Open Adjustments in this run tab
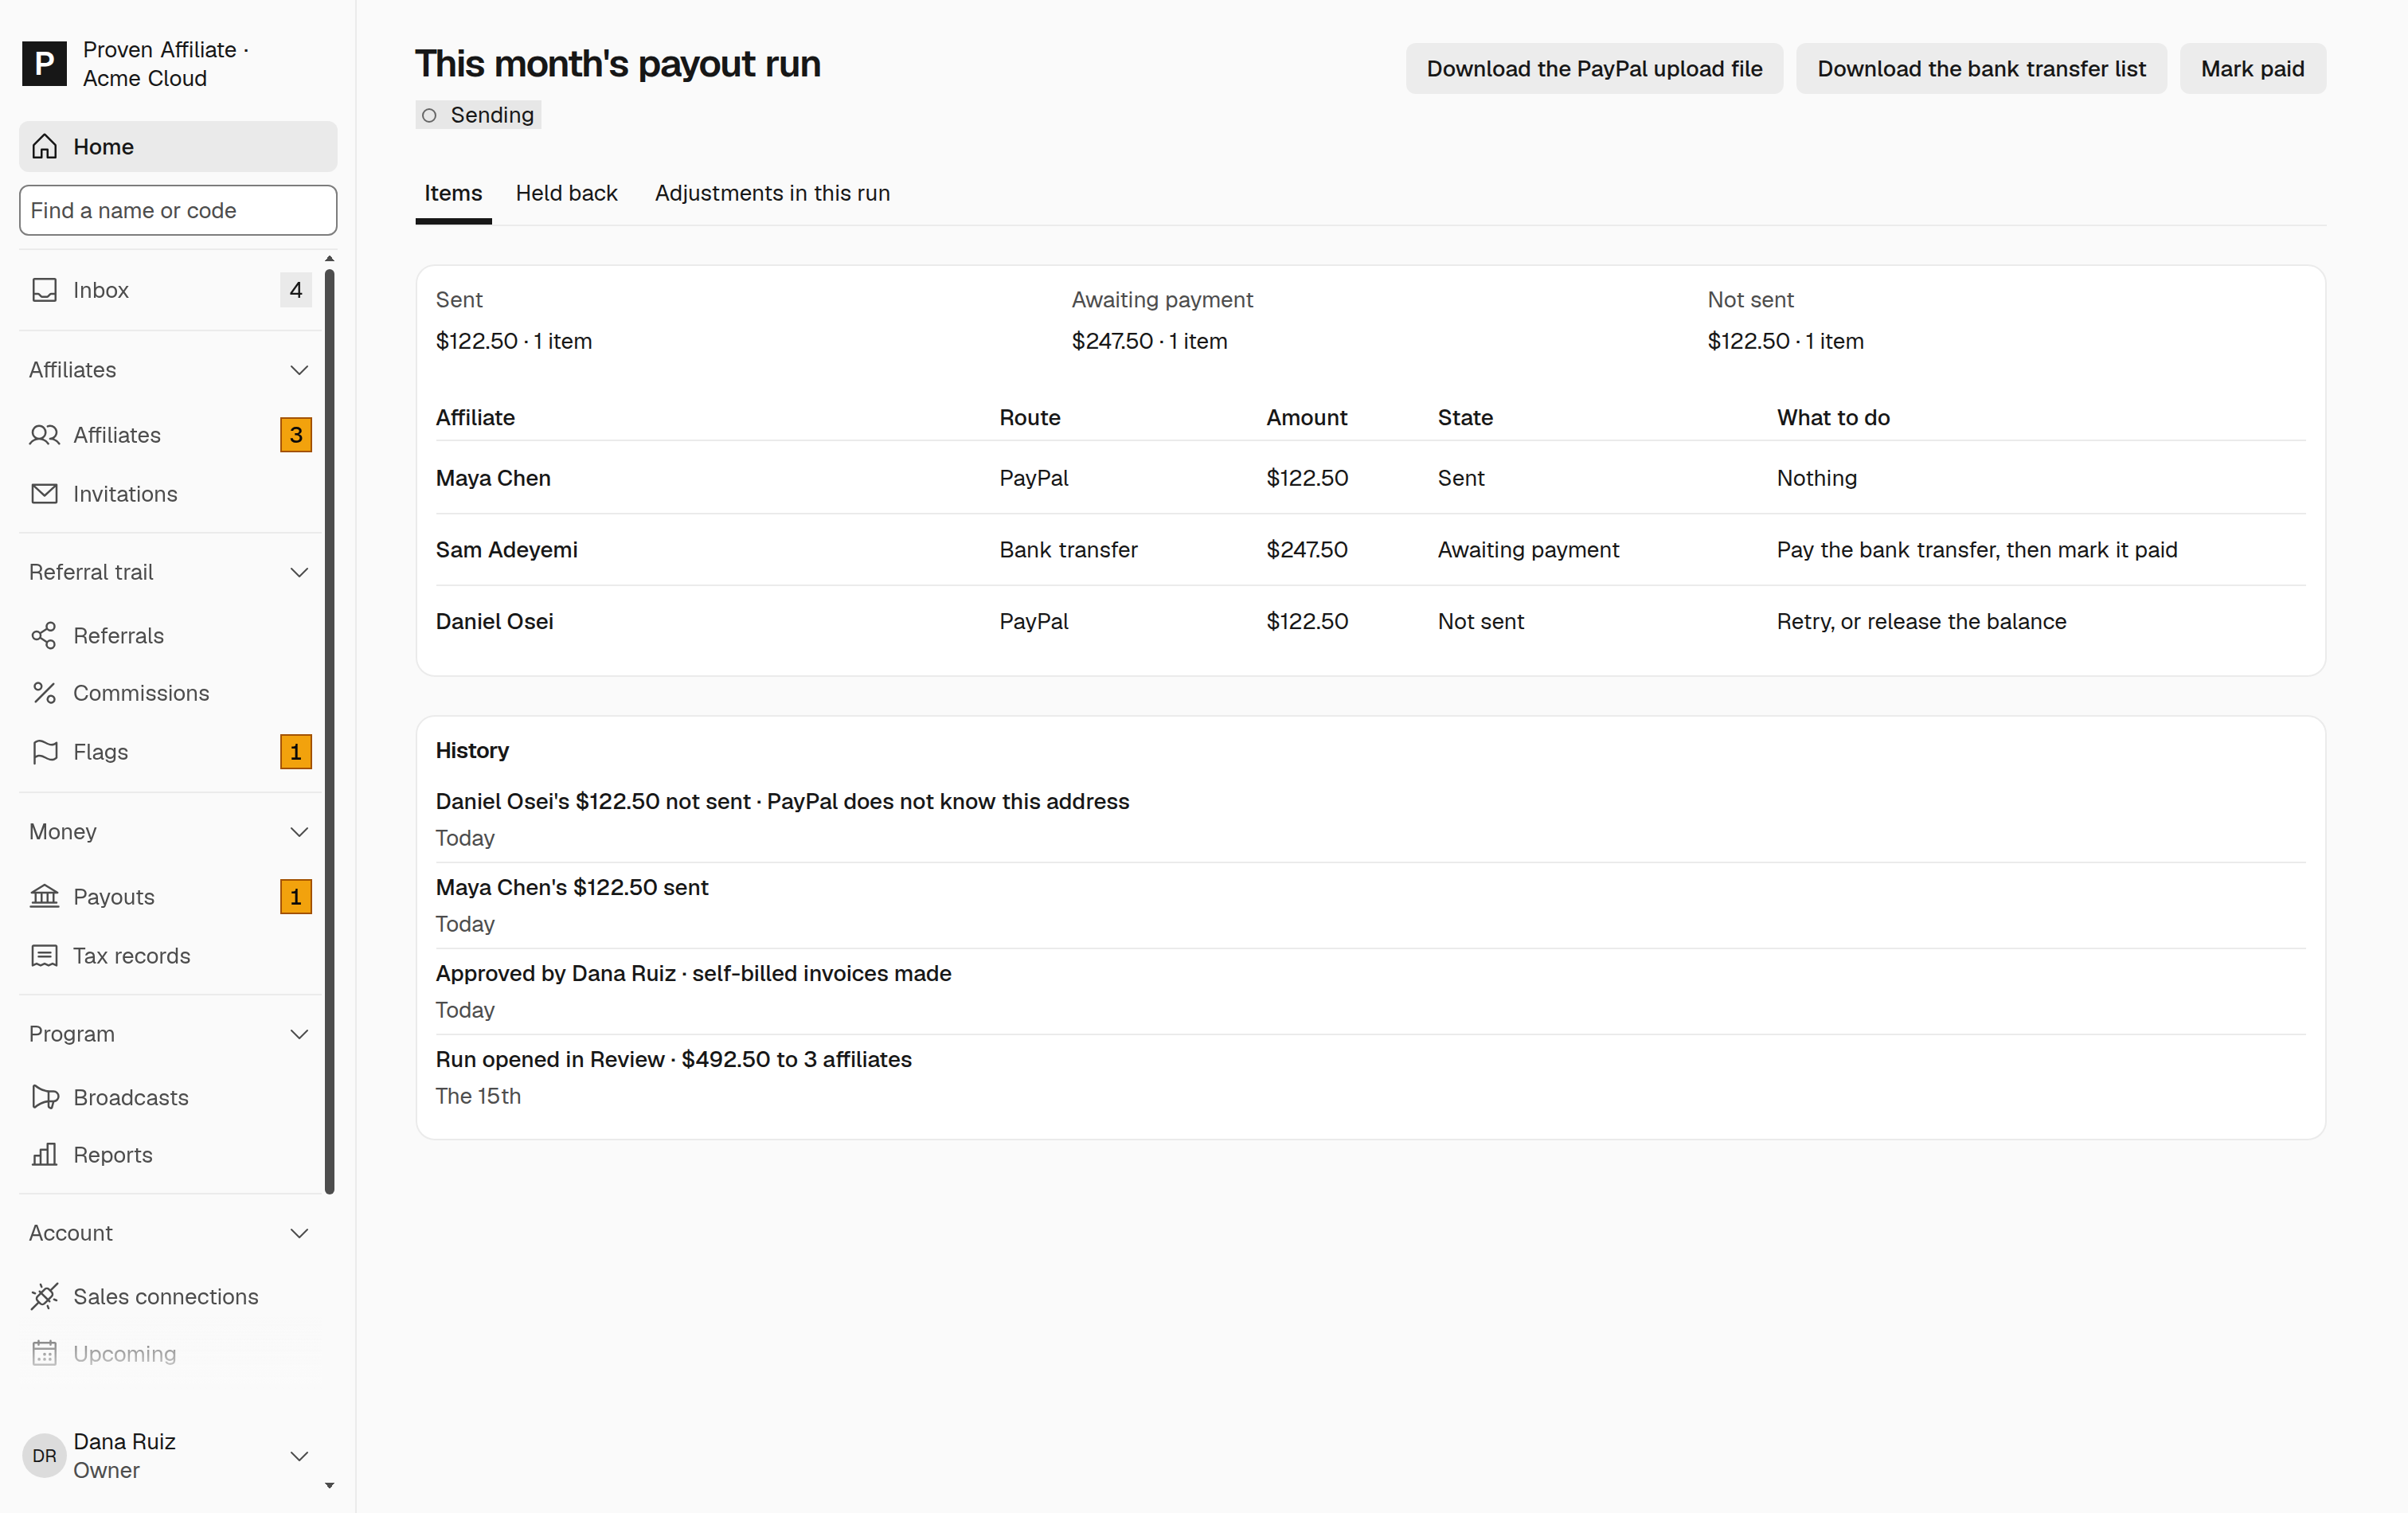 (772, 193)
